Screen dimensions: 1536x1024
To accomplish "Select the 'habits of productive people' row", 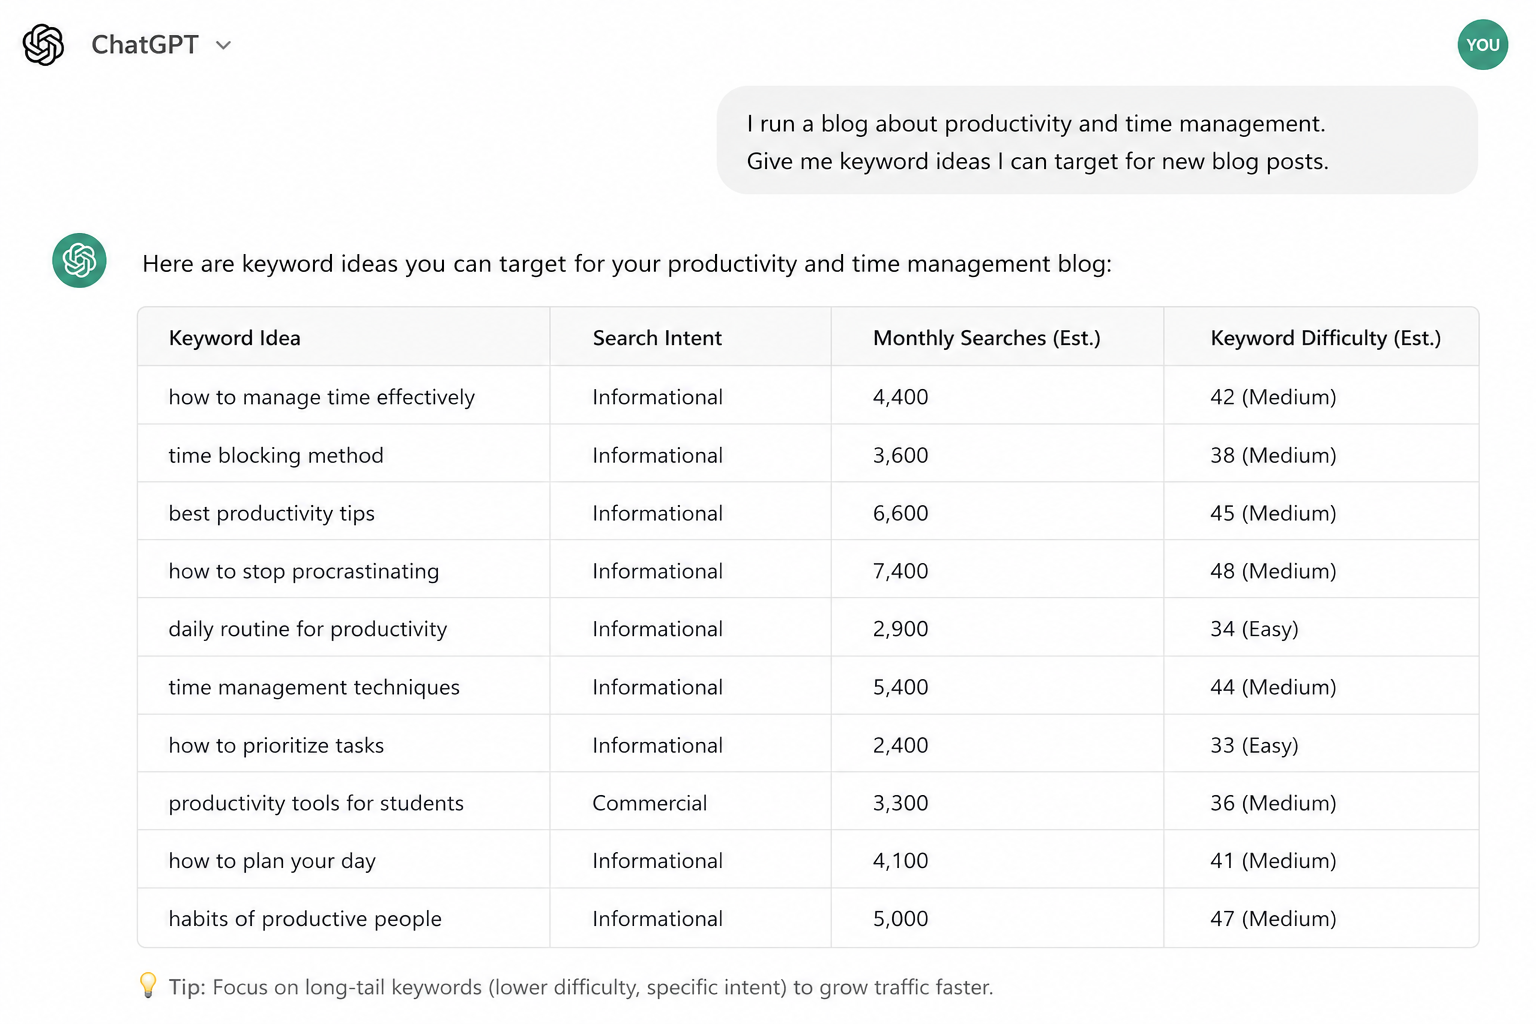I will pos(808,919).
